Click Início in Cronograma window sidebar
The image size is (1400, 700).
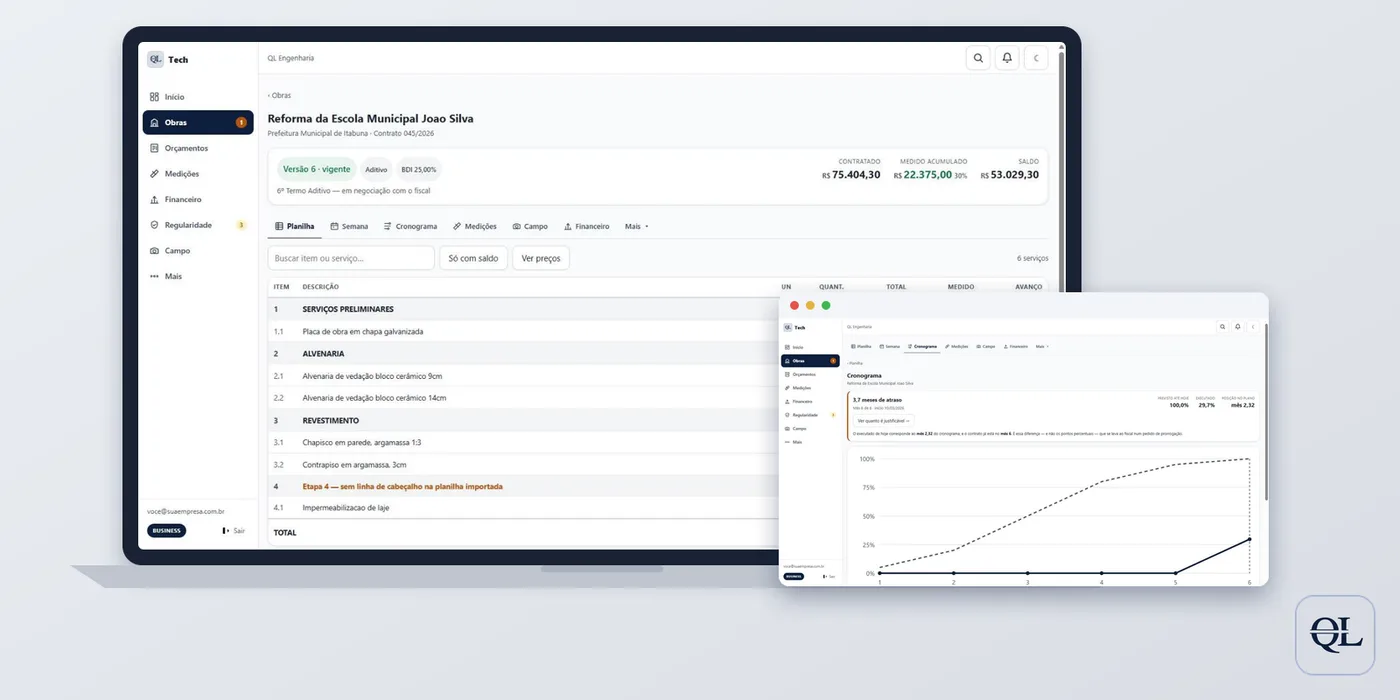(810, 347)
